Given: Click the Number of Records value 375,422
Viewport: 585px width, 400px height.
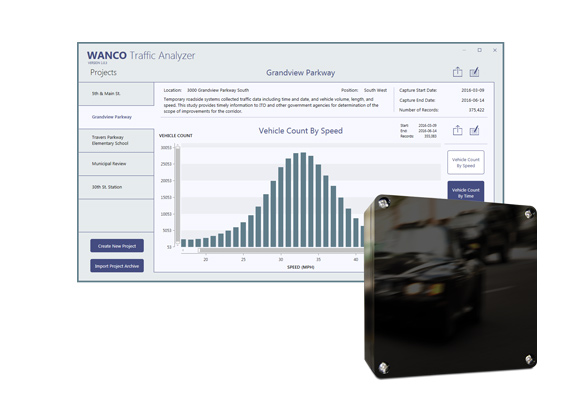Looking at the screenshot, I should click(x=476, y=110).
